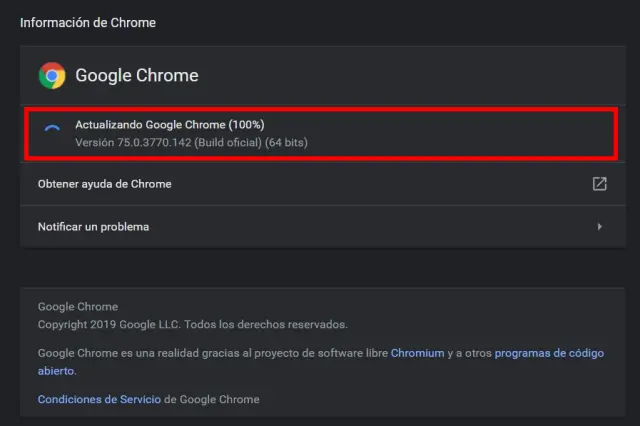Image resolution: width=640 pixels, height=426 pixels.
Task: Open the Condiciones de Servicio link
Action: (x=99, y=399)
